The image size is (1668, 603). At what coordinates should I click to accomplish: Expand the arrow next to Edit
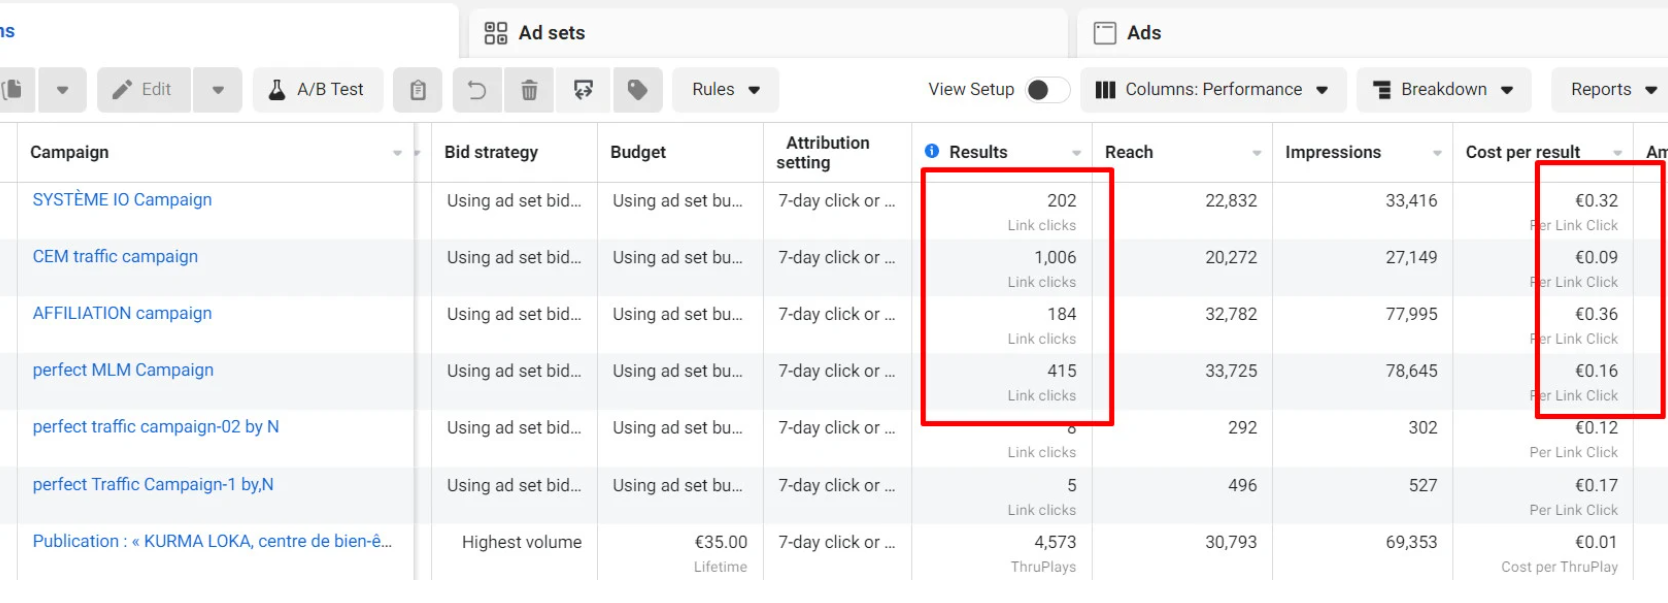[218, 90]
